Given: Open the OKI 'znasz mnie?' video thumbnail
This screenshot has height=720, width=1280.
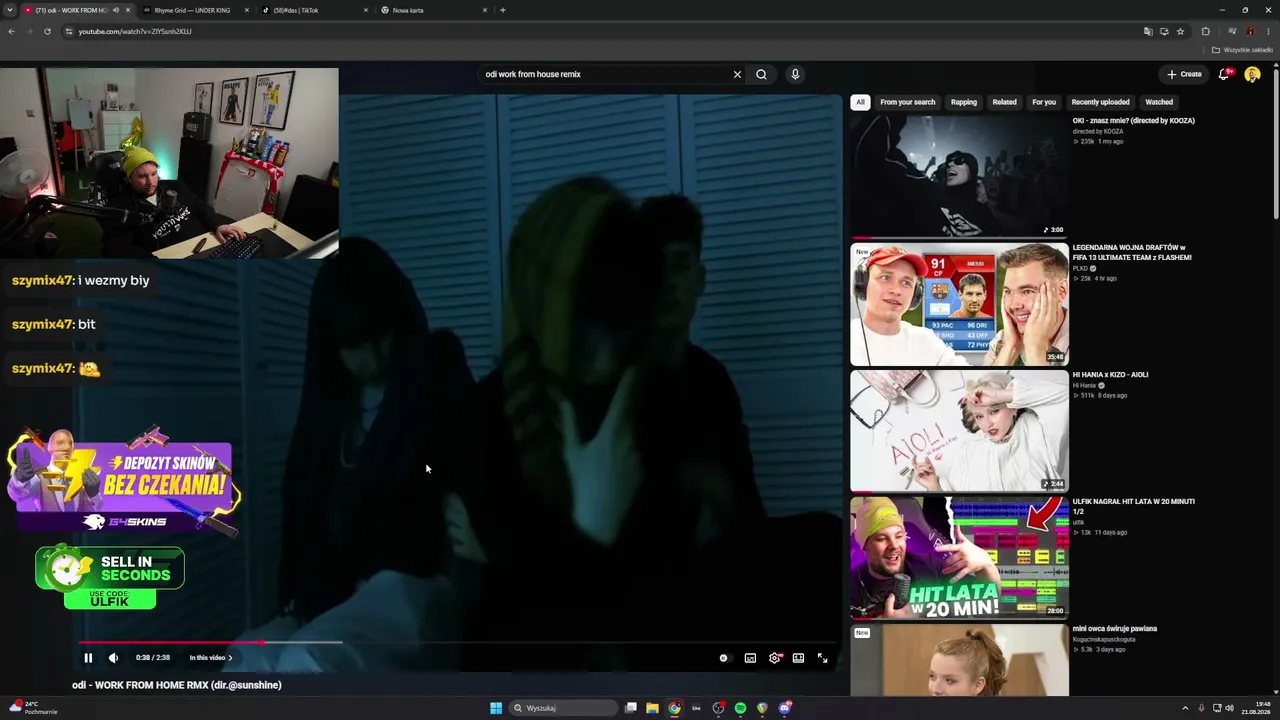Looking at the screenshot, I should (x=959, y=176).
